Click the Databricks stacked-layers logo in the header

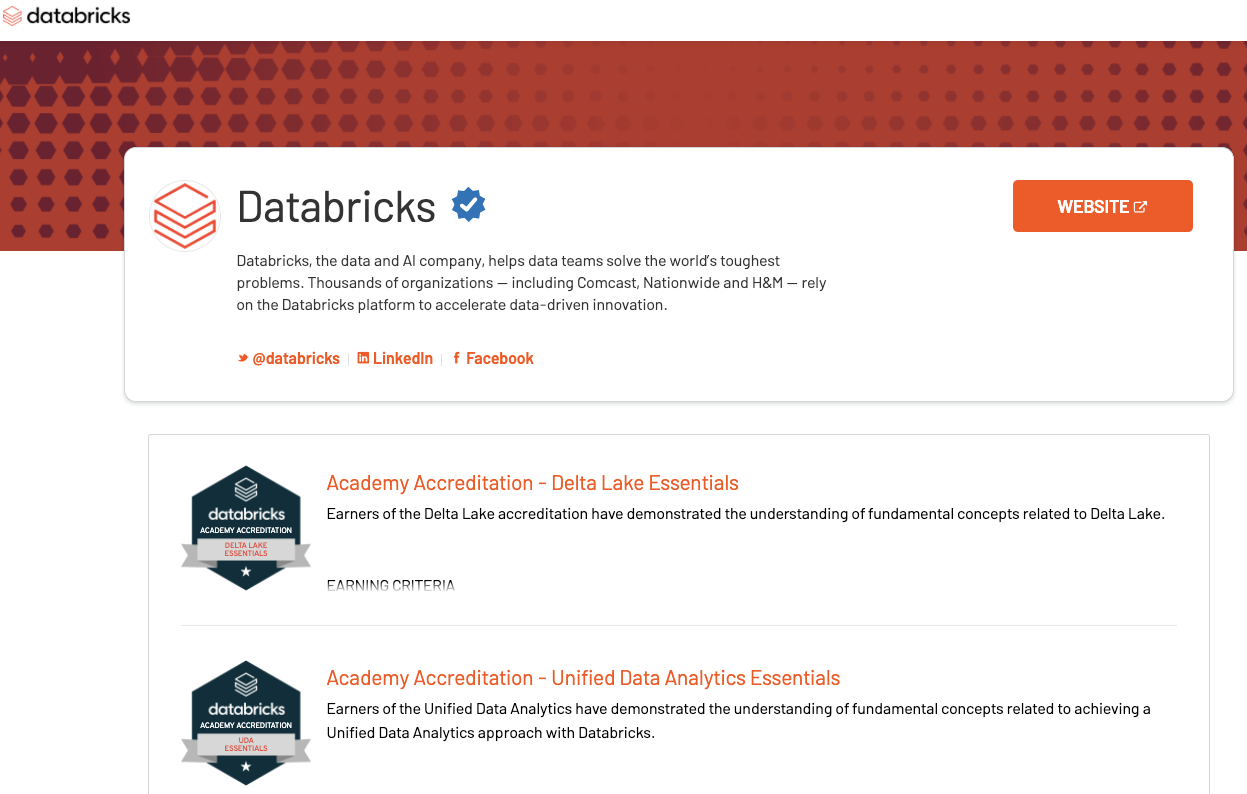[x=13, y=17]
